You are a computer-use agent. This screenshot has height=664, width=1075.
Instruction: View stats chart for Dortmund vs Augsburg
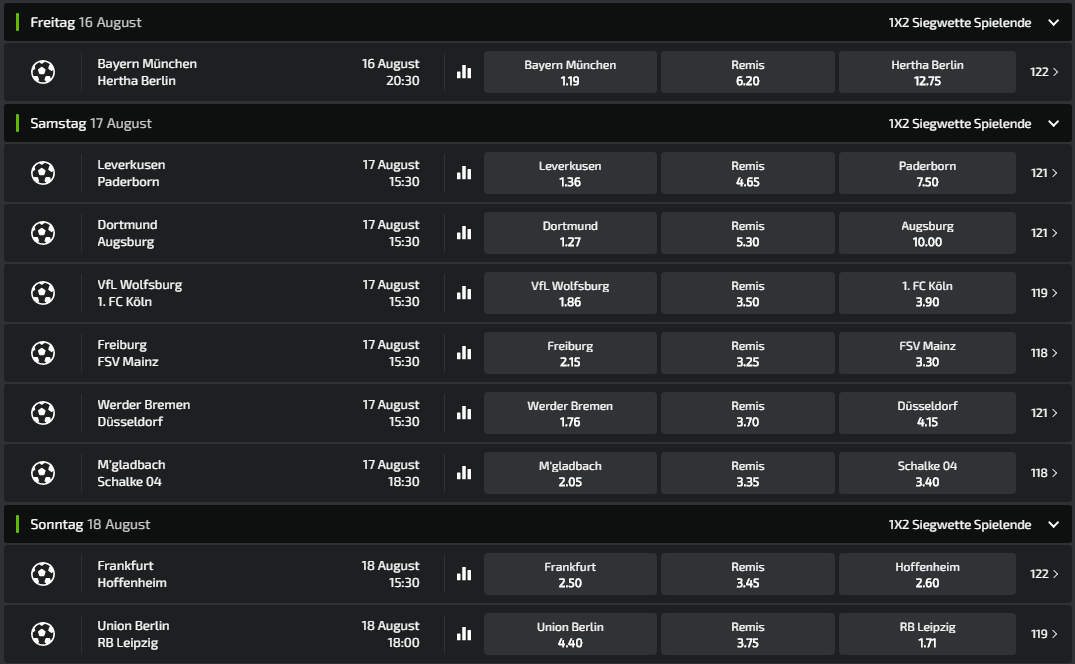coord(464,233)
